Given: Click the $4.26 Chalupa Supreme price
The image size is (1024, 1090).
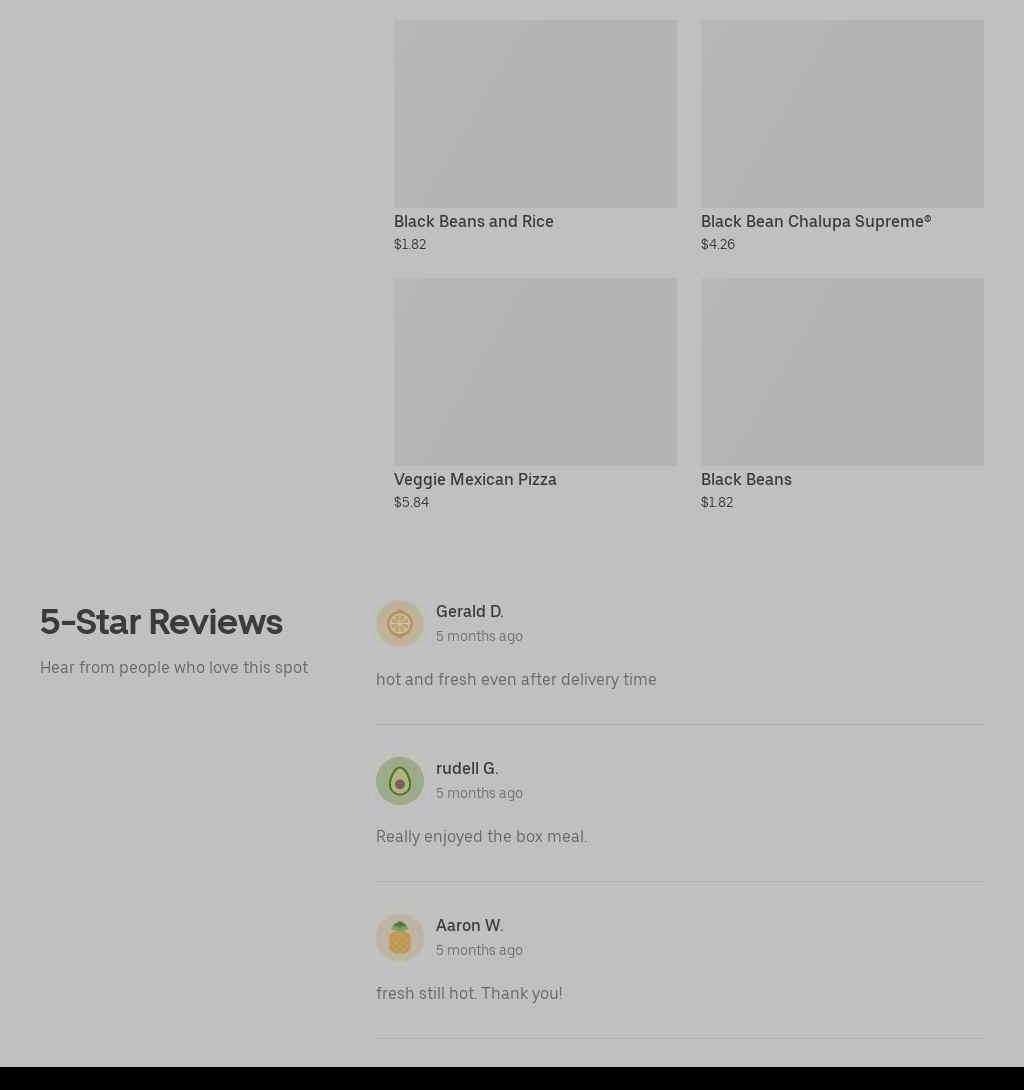Looking at the screenshot, I should click(717, 244).
